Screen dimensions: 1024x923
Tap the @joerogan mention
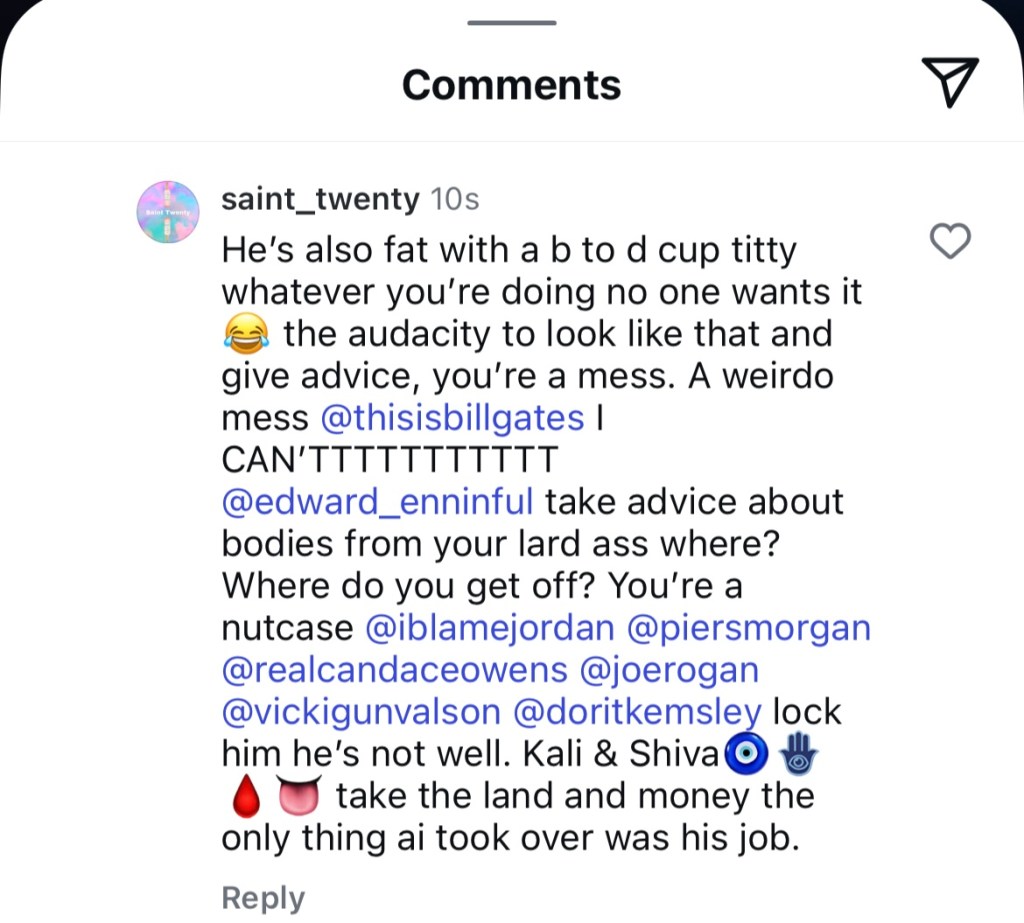point(669,670)
